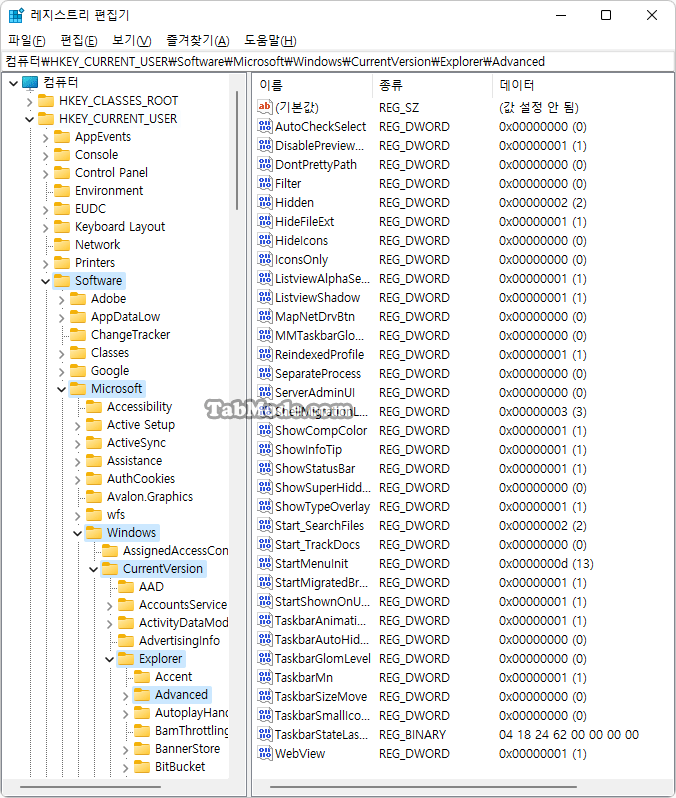The height and width of the screenshot is (798, 676).
Task: Click the TaskbarStateLas... binary value icon
Action: 265,734
